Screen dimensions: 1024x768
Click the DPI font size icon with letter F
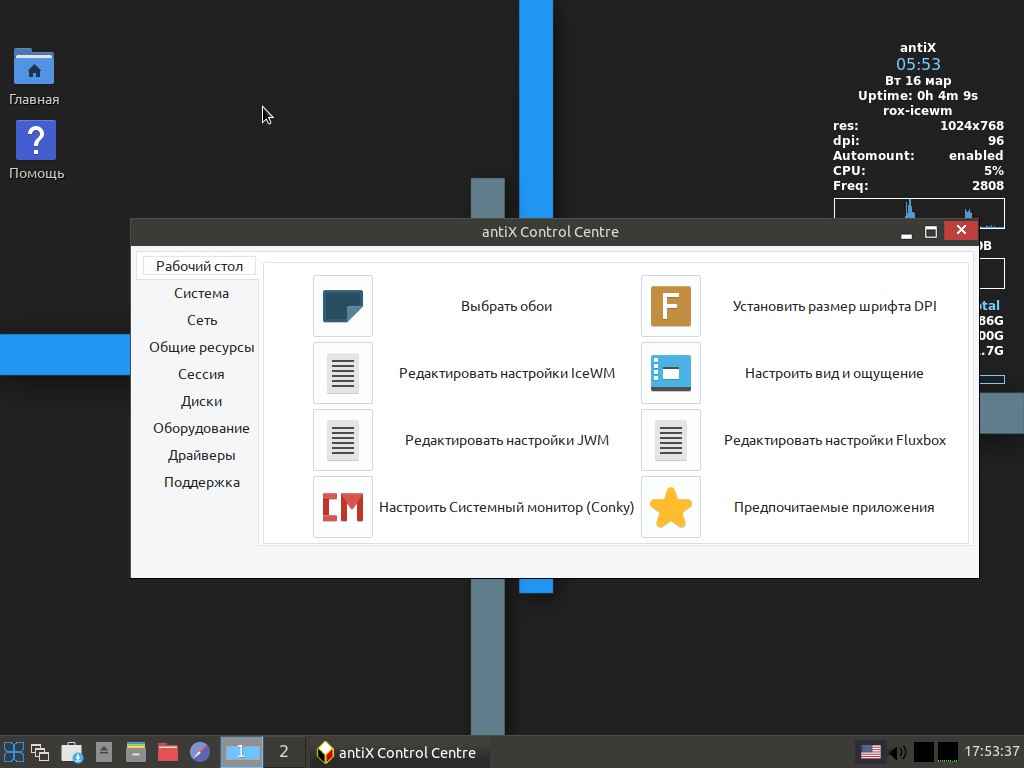671,306
